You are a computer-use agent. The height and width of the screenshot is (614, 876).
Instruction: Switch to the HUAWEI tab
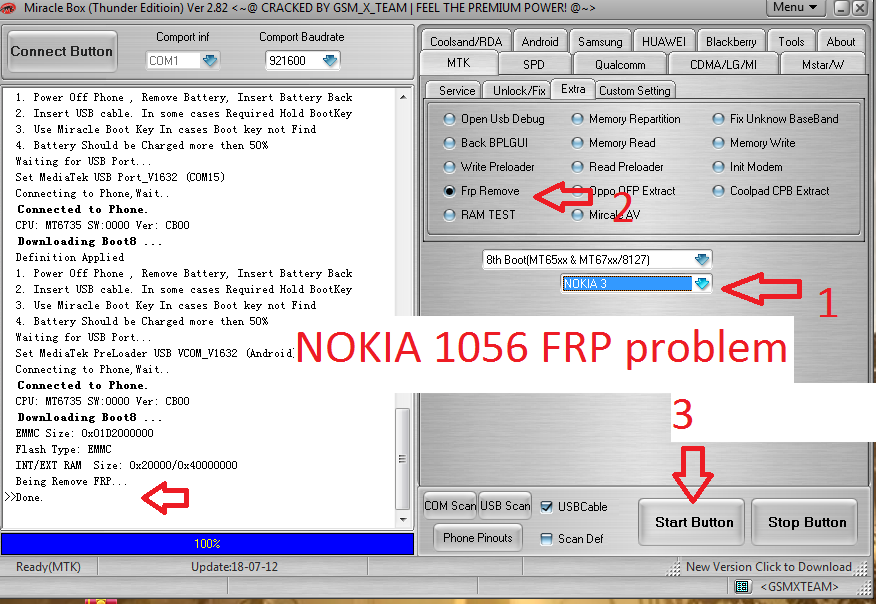tap(664, 42)
